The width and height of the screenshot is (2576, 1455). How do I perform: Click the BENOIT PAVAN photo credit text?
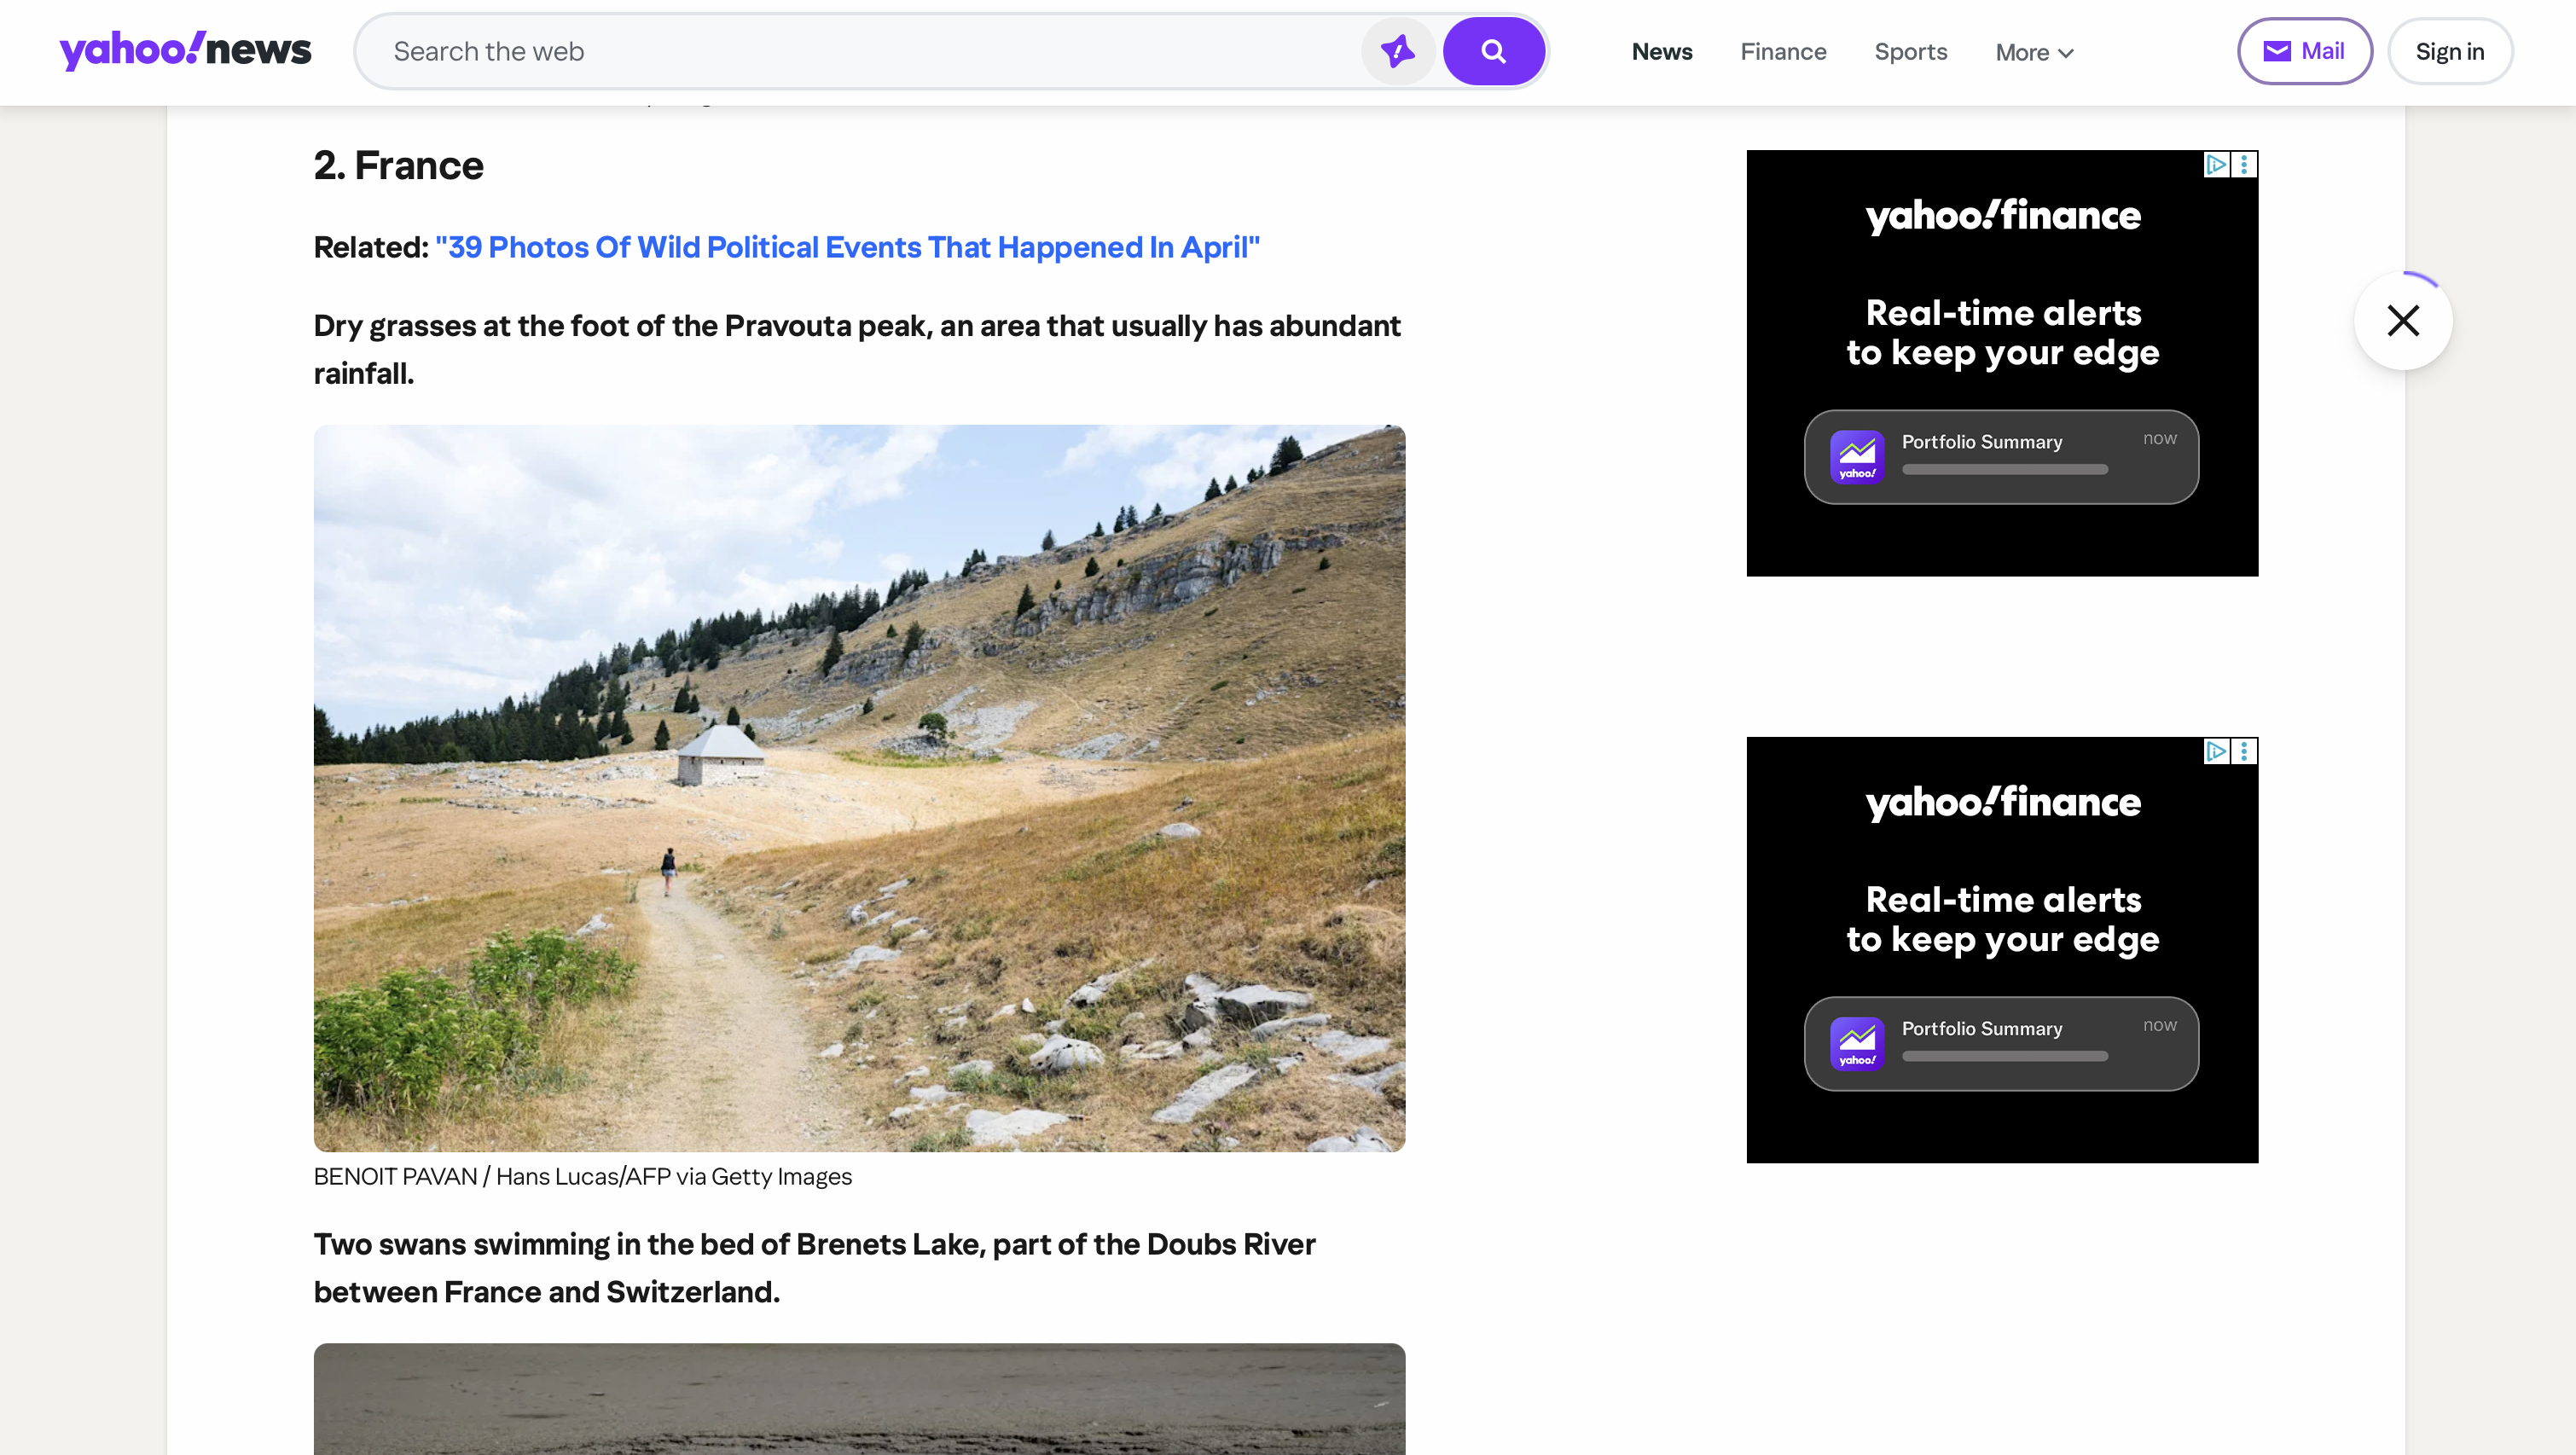[583, 1177]
